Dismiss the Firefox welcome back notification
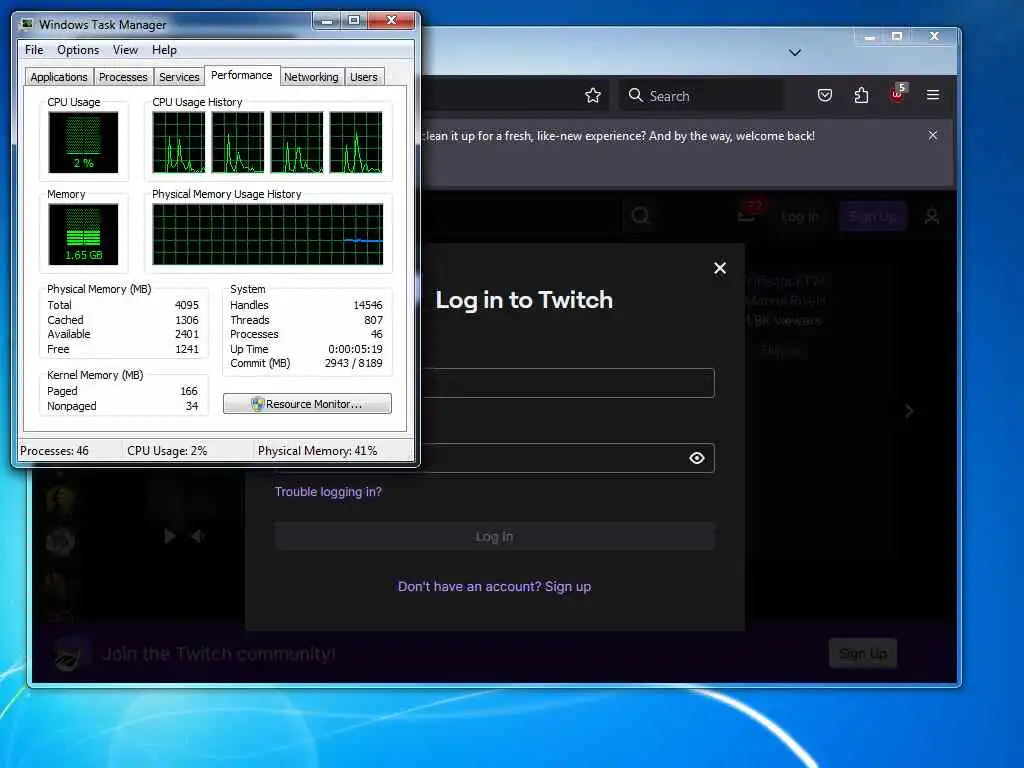The image size is (1024, 768). point(933,135)
